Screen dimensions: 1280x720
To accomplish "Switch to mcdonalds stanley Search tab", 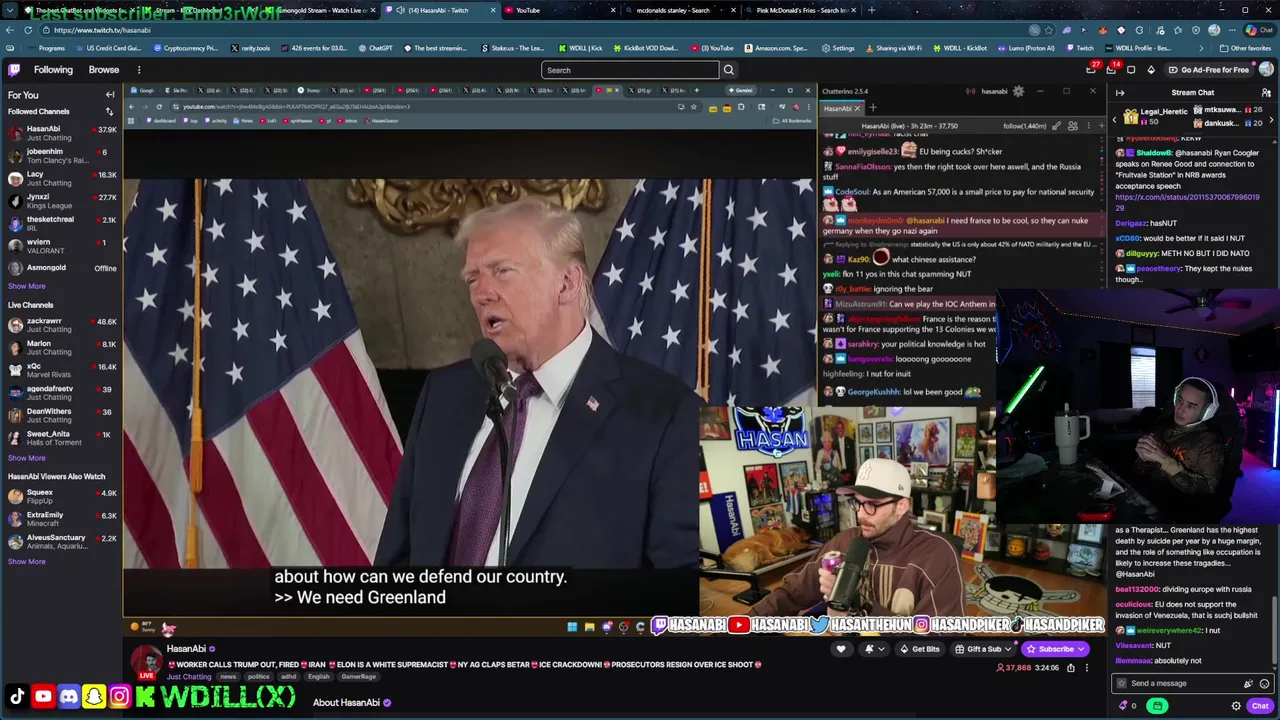I will coord(680,10).
